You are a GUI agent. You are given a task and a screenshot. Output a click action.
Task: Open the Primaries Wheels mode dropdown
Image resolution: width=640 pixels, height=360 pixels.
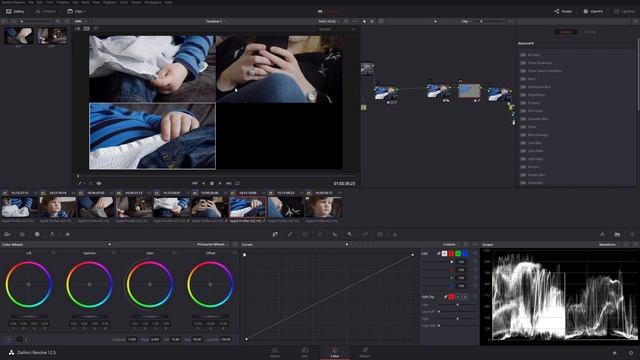click(x=212, y=244)
